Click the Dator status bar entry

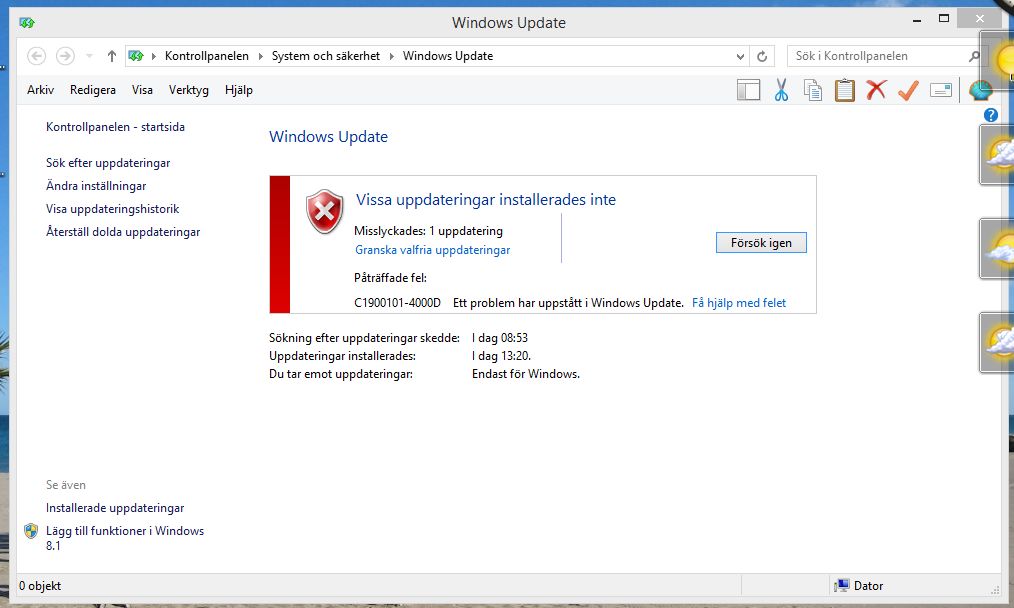[x=859, y=586]
